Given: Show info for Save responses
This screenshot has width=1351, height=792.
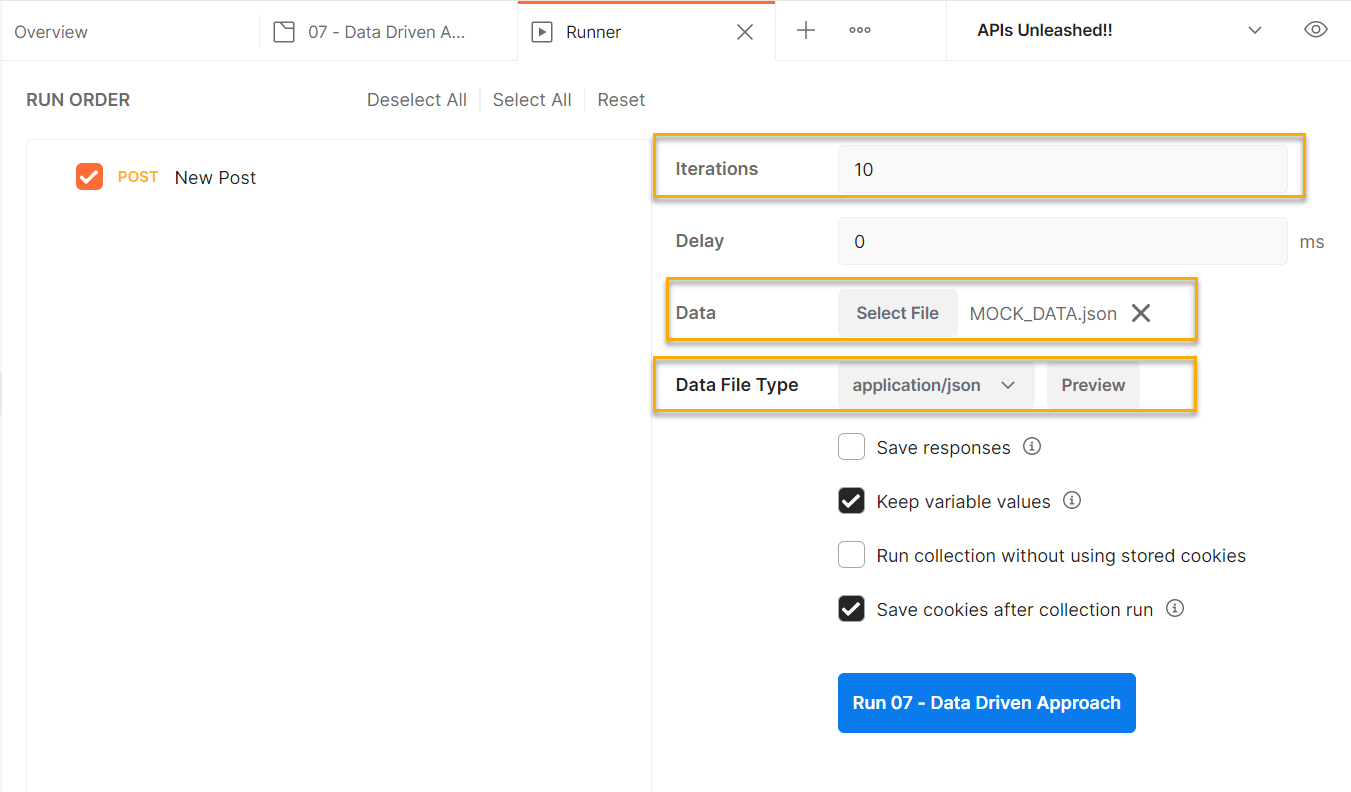Looking at the screenshot, I should [x=1032, y=447].
